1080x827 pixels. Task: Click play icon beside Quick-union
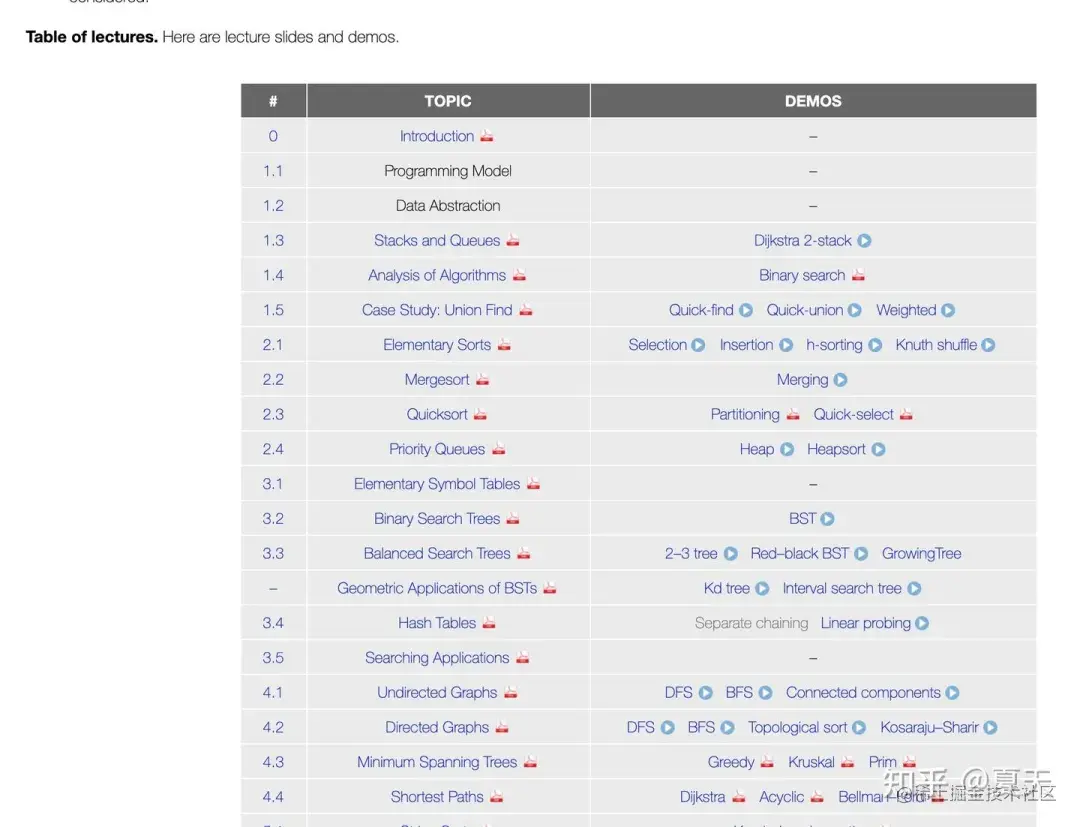pos(855,310)
